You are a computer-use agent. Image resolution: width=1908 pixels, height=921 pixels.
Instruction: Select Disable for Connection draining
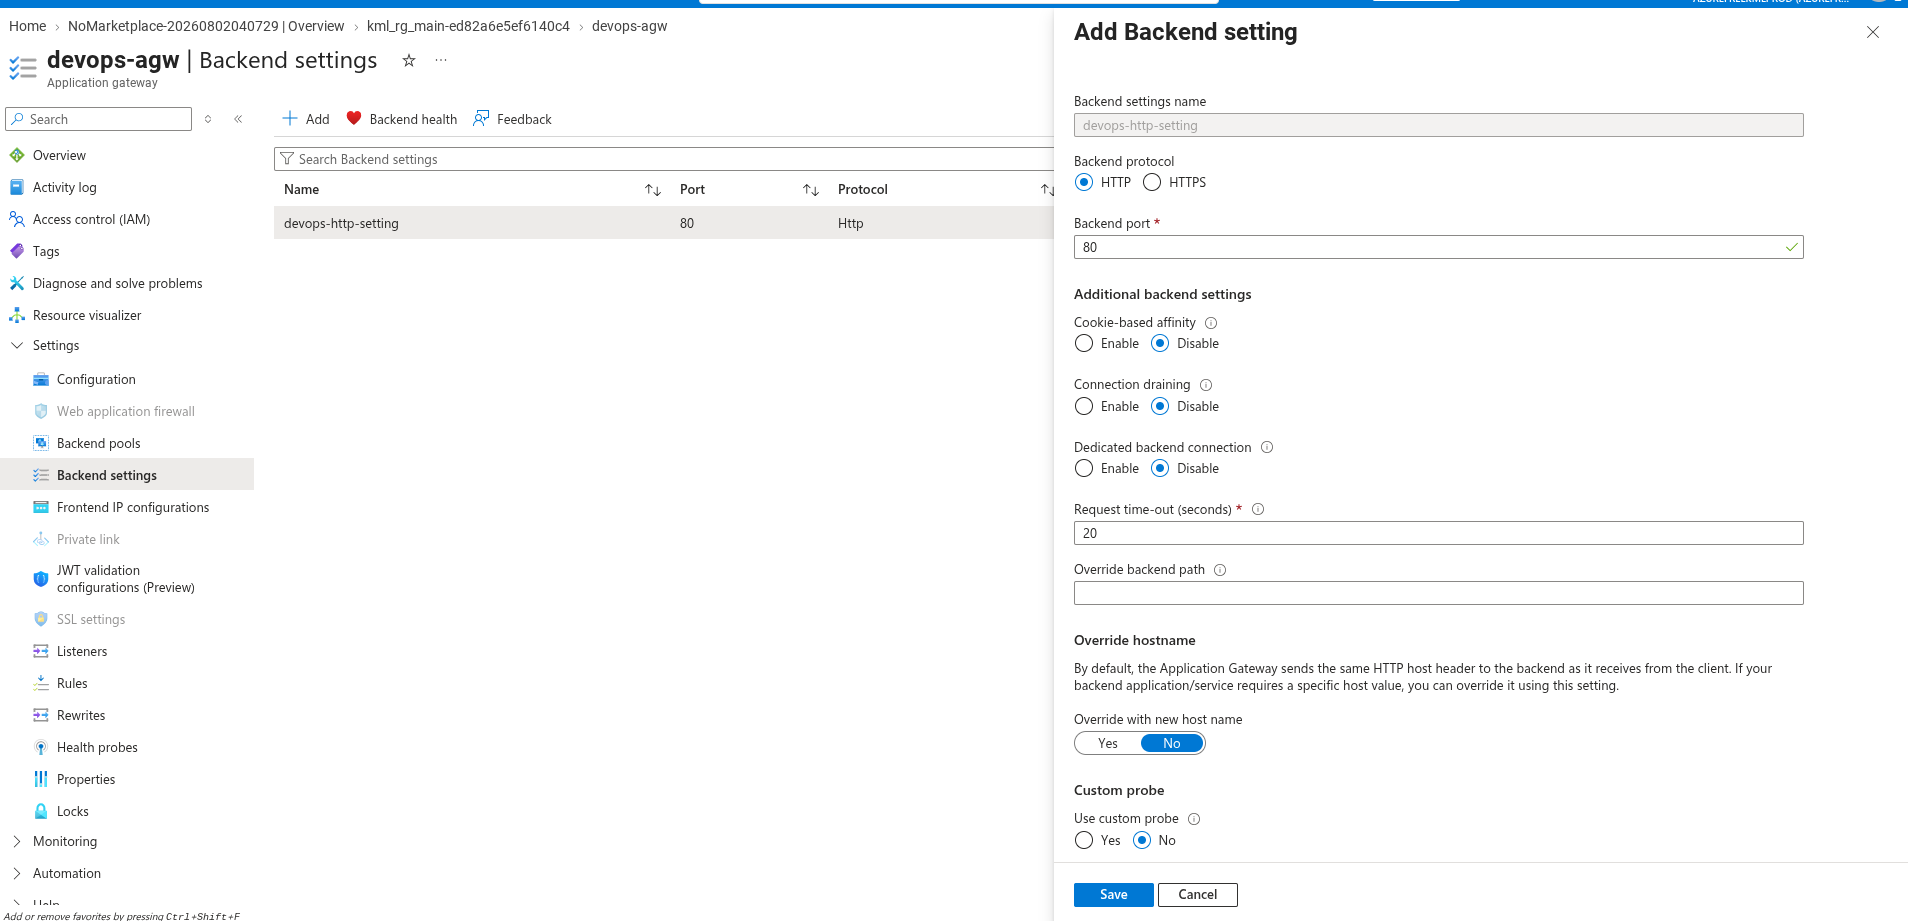(1160, 406)
